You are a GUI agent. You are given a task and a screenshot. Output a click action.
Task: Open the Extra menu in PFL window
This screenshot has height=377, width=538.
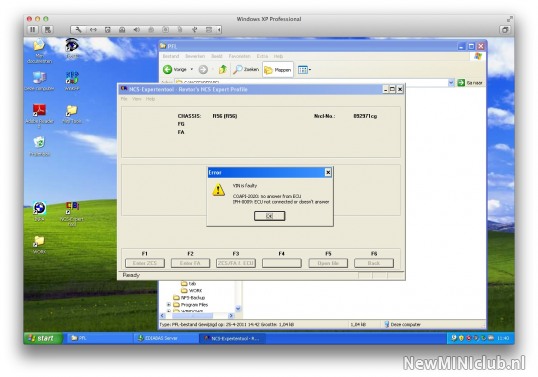pyautogui.click(x=262, y=56)
